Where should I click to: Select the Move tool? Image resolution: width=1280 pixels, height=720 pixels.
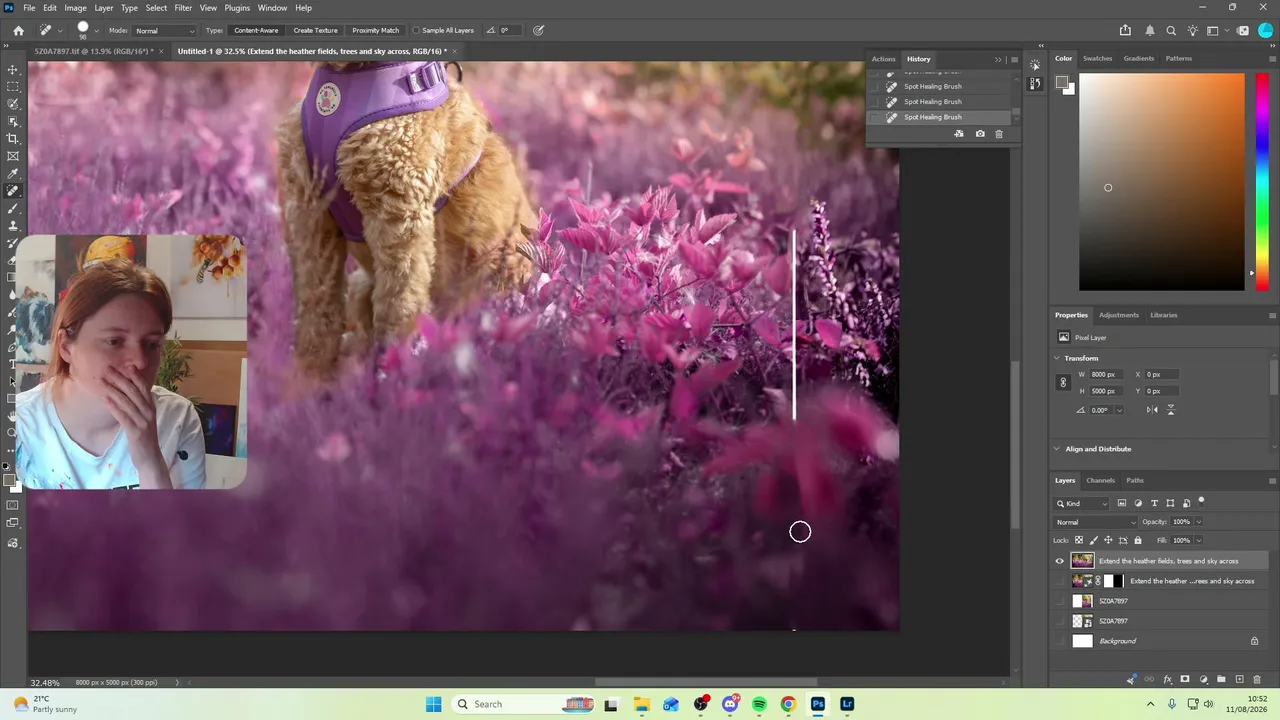(13, 70)
